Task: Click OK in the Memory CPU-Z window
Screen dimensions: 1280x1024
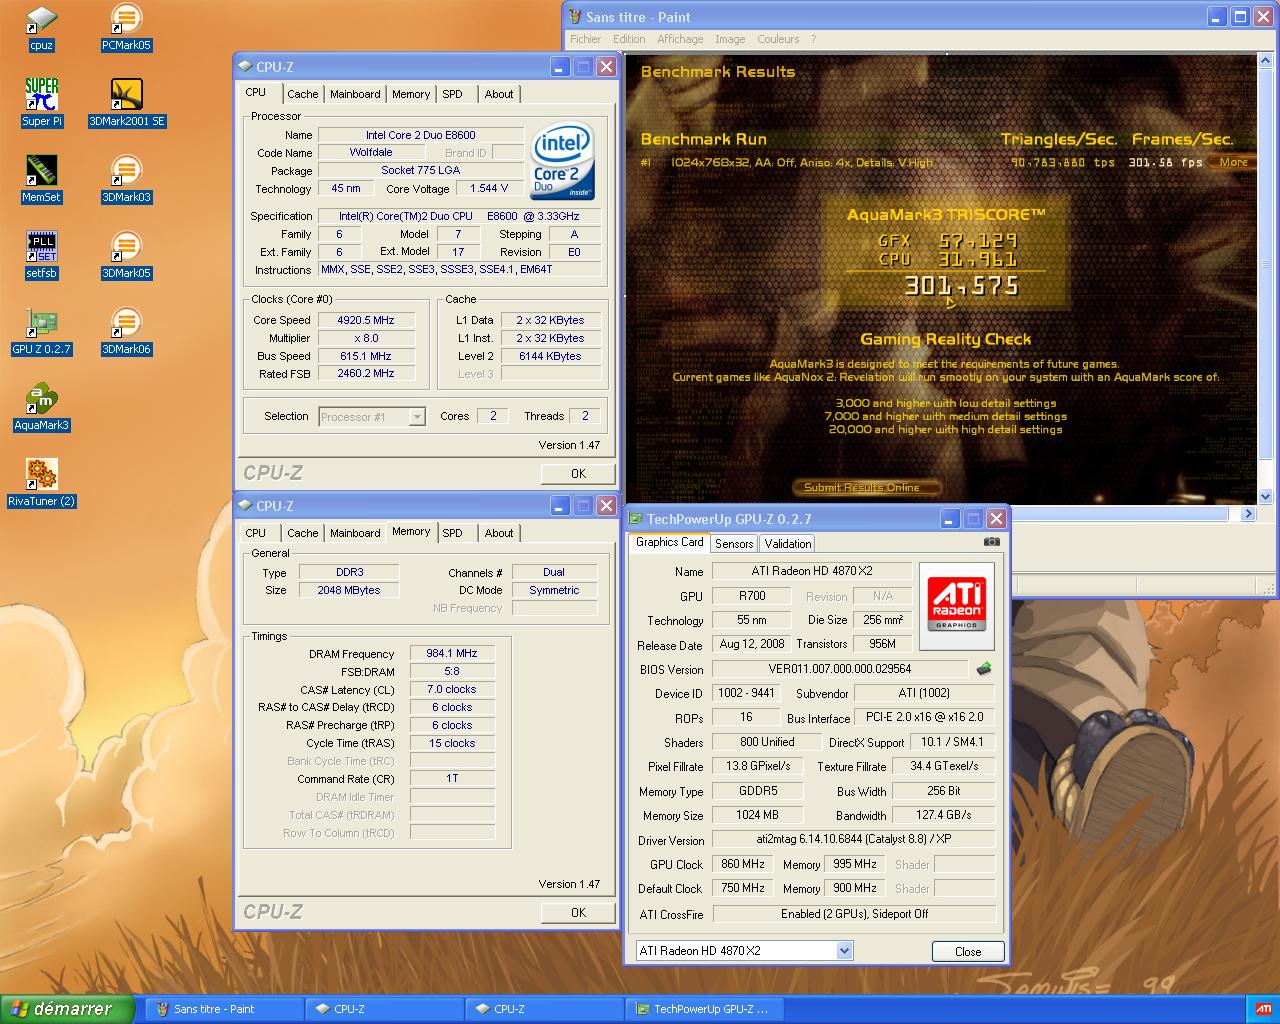Action: click(578, 912)
